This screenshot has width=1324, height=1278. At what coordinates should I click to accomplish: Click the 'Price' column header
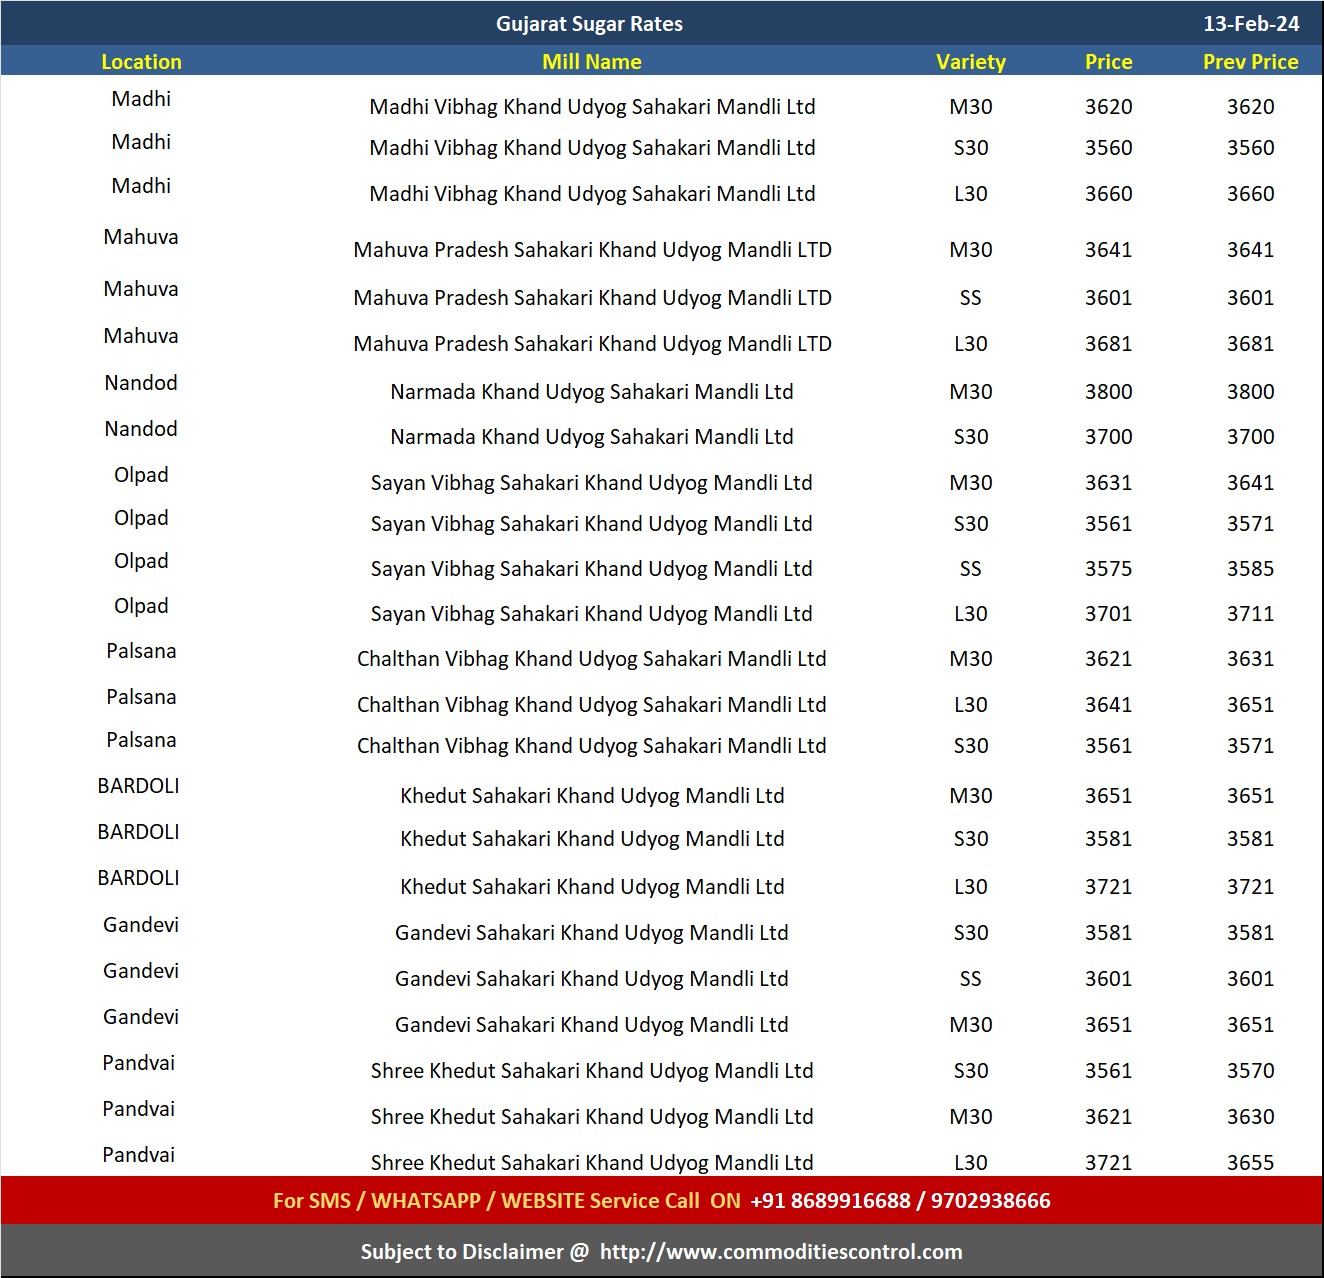(1109, 62)
